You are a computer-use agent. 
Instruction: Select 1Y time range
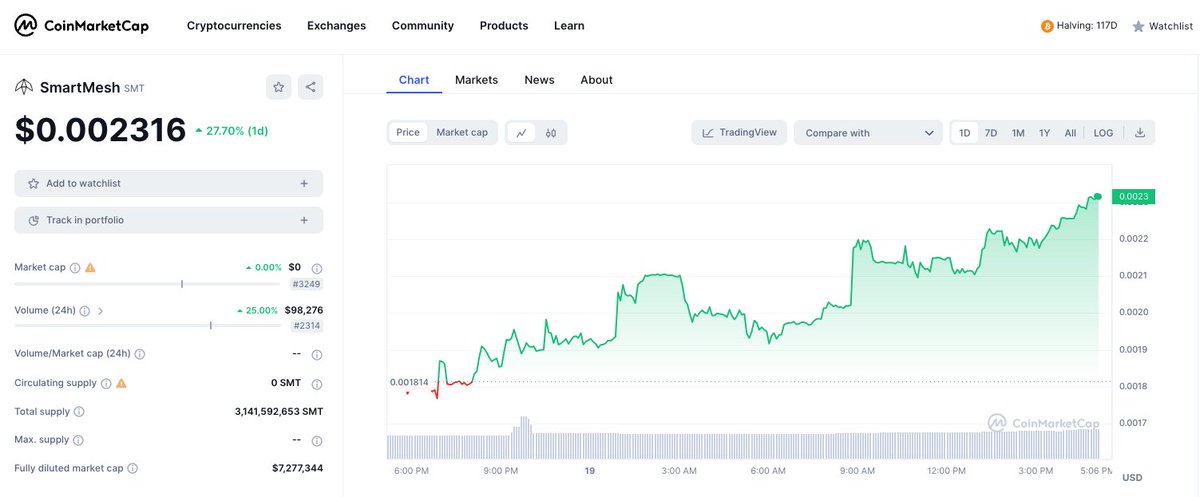coord(1044,133)
